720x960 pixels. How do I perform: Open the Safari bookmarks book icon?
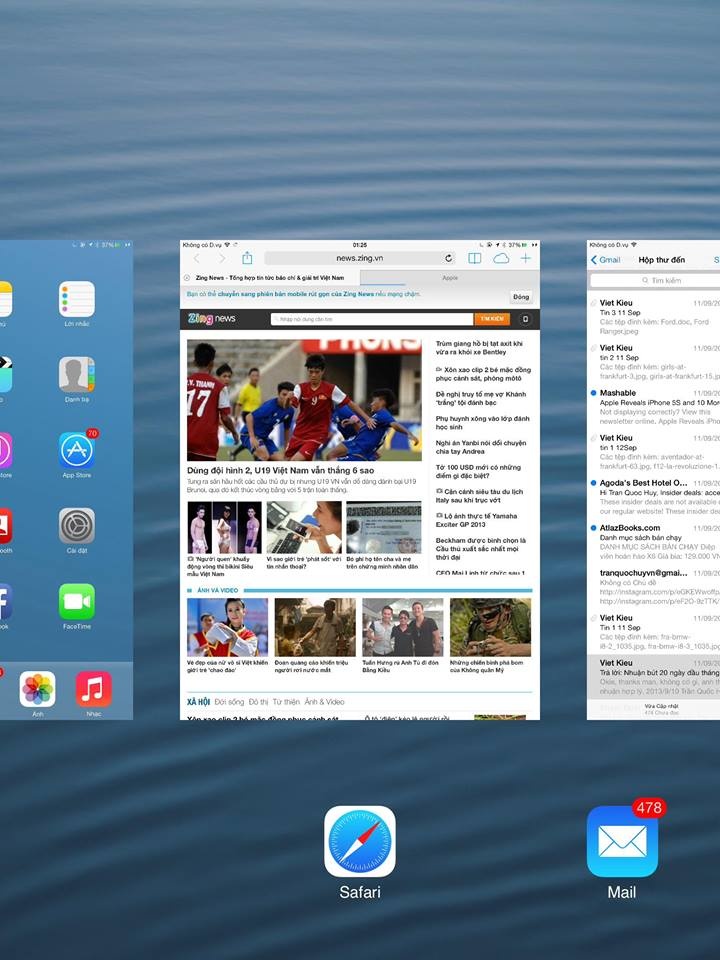coord(475,258)
